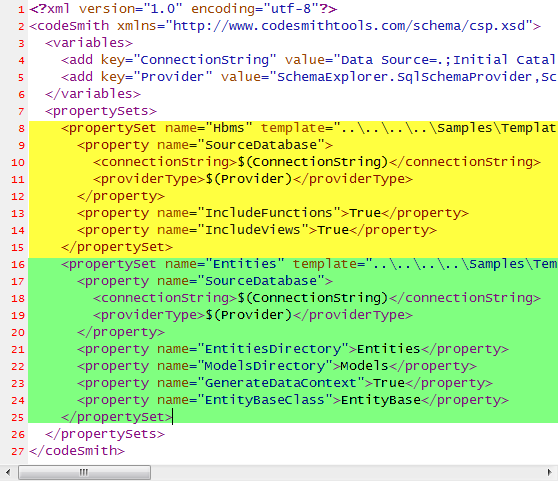Click the codesmithtools.com schema URL

[x=349, y=26]
